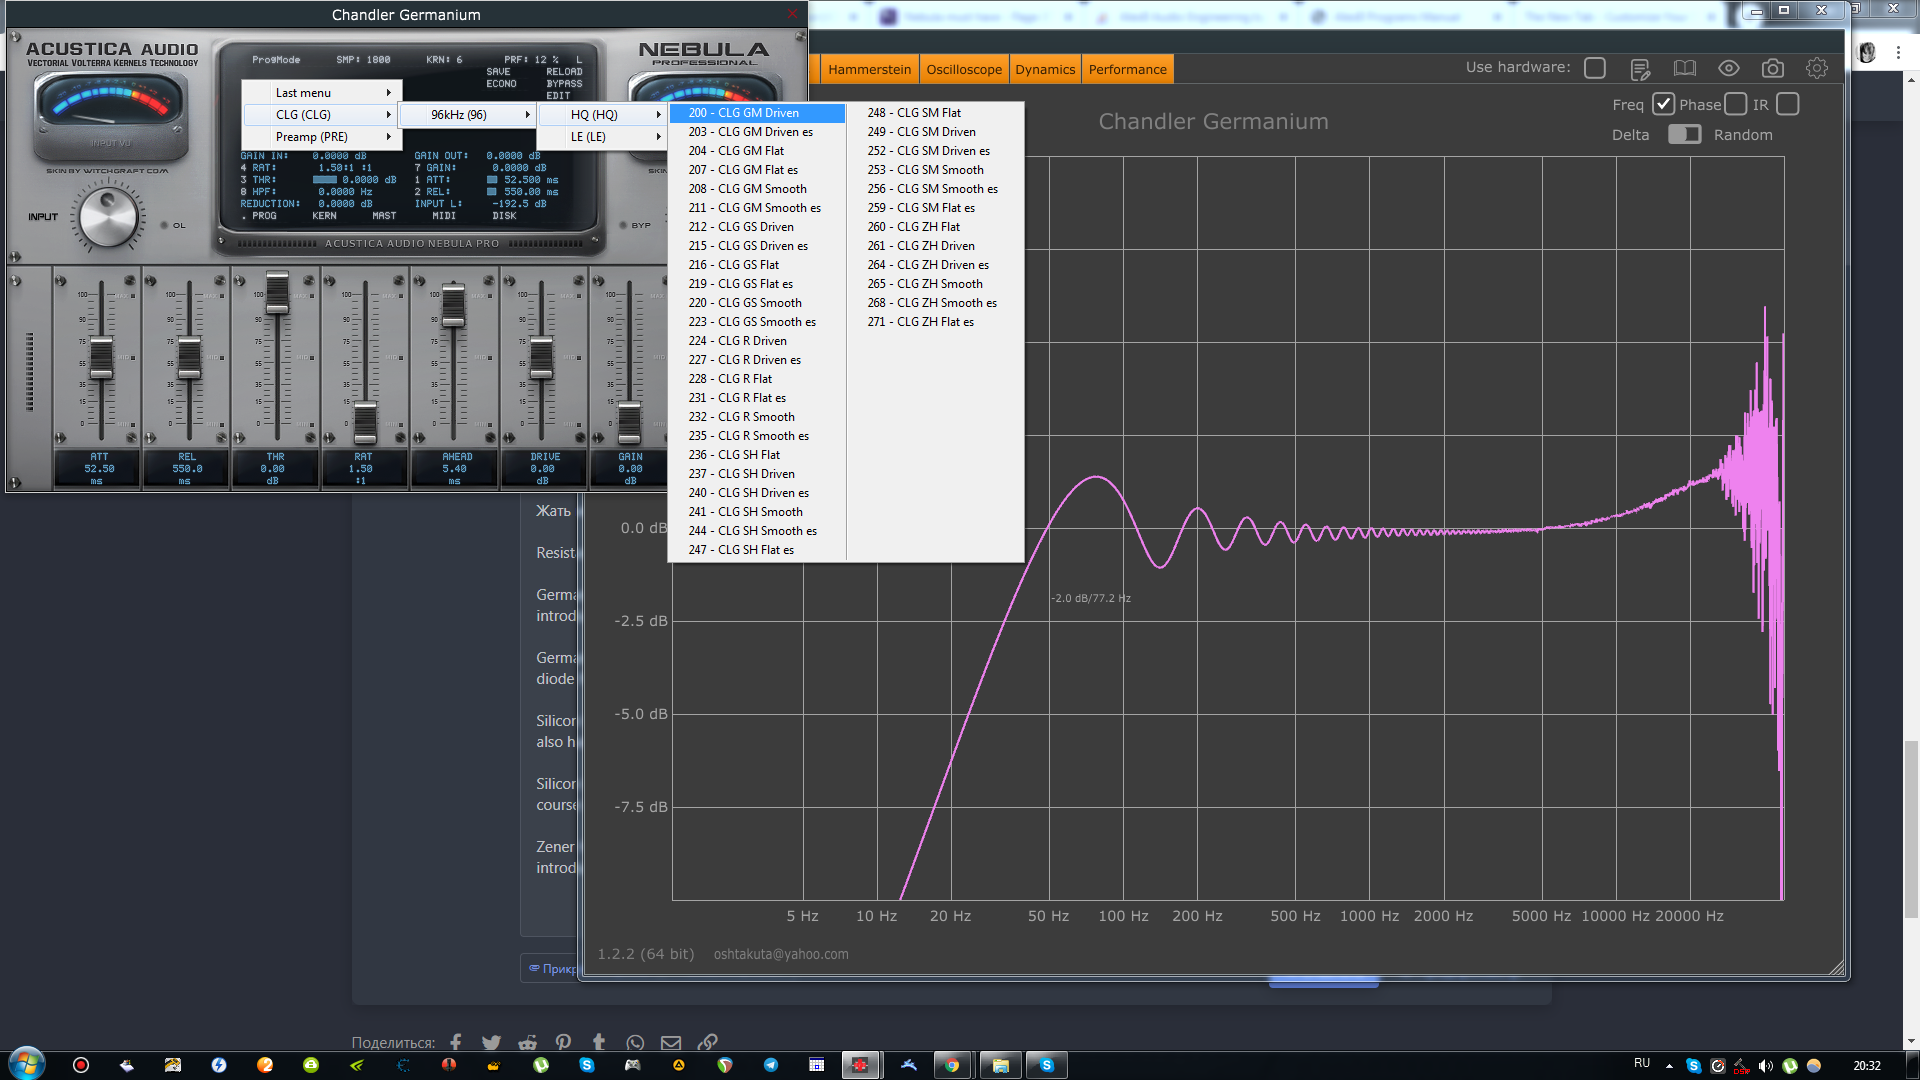1920x1080 pixels.
Task: Expand the LE (LE) submenu
Action: (603, 137)
